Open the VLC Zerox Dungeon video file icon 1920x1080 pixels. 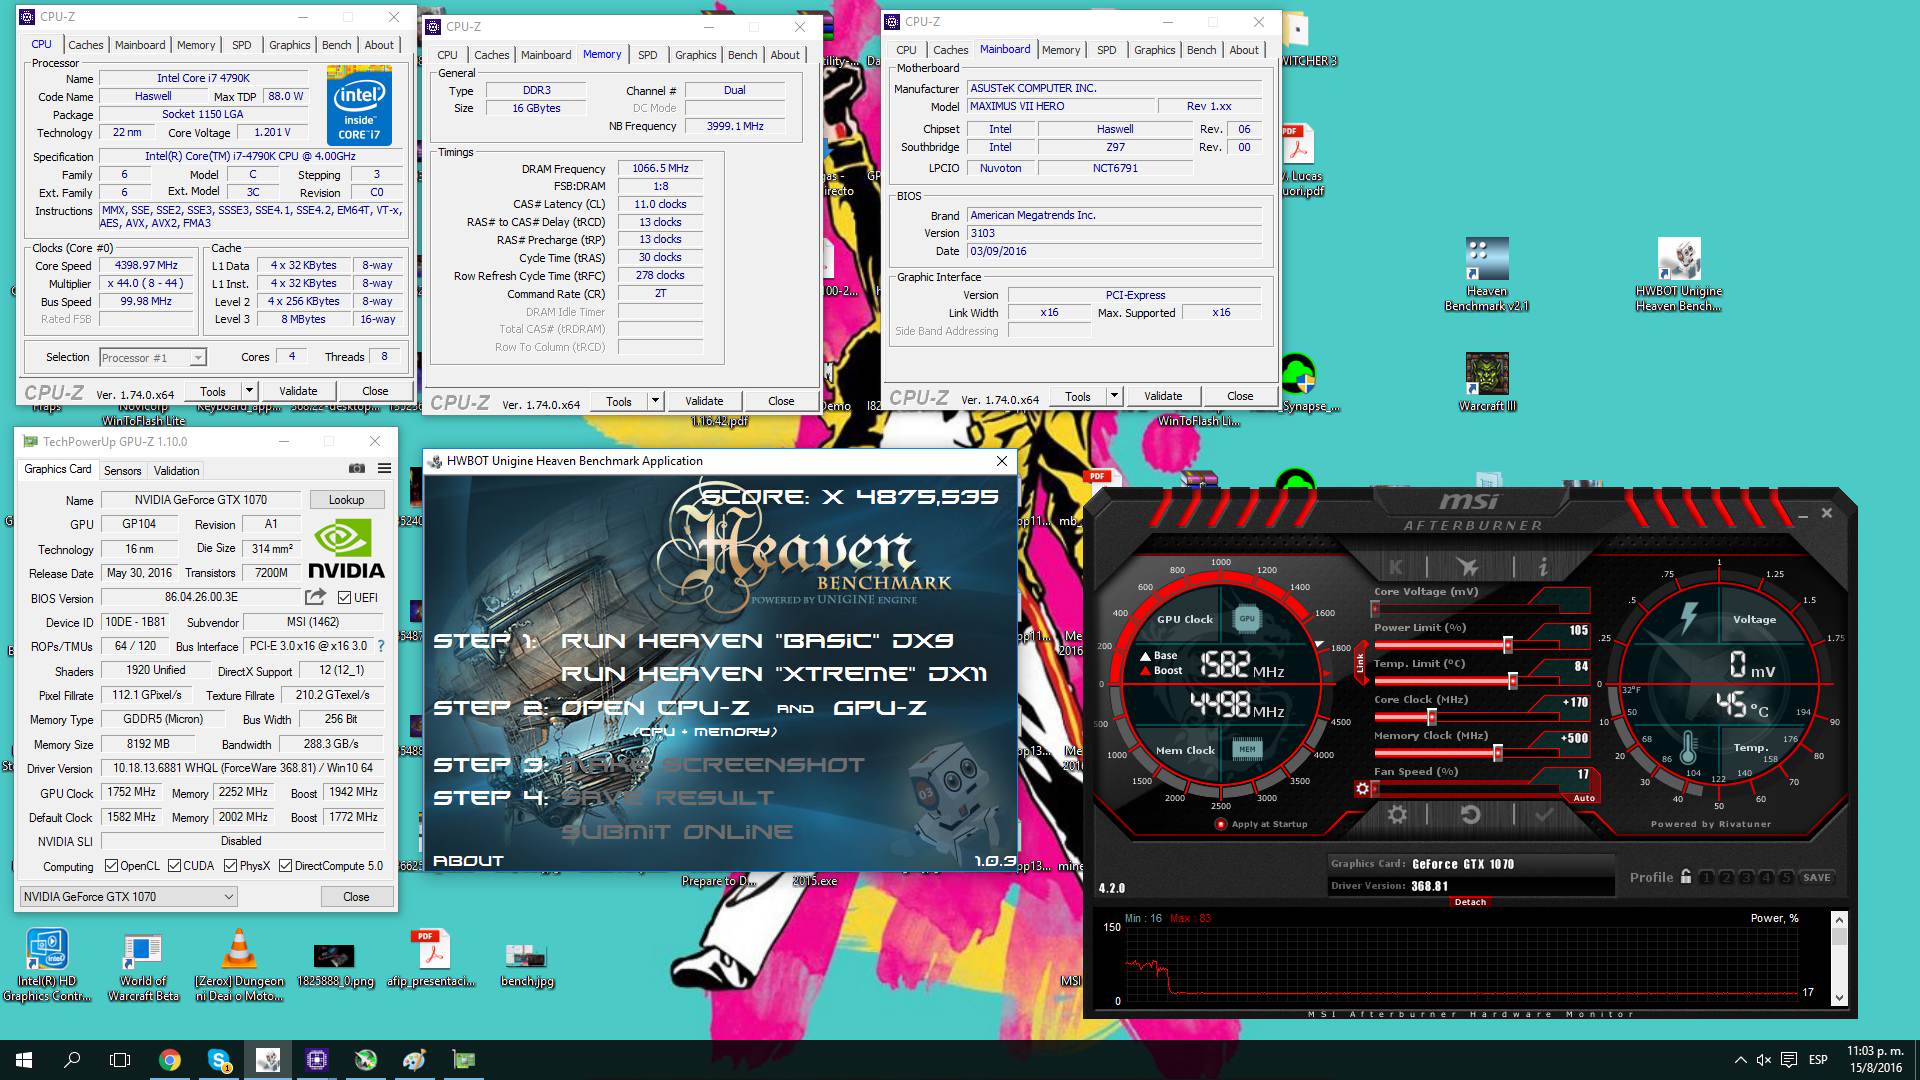click(239, 965)
